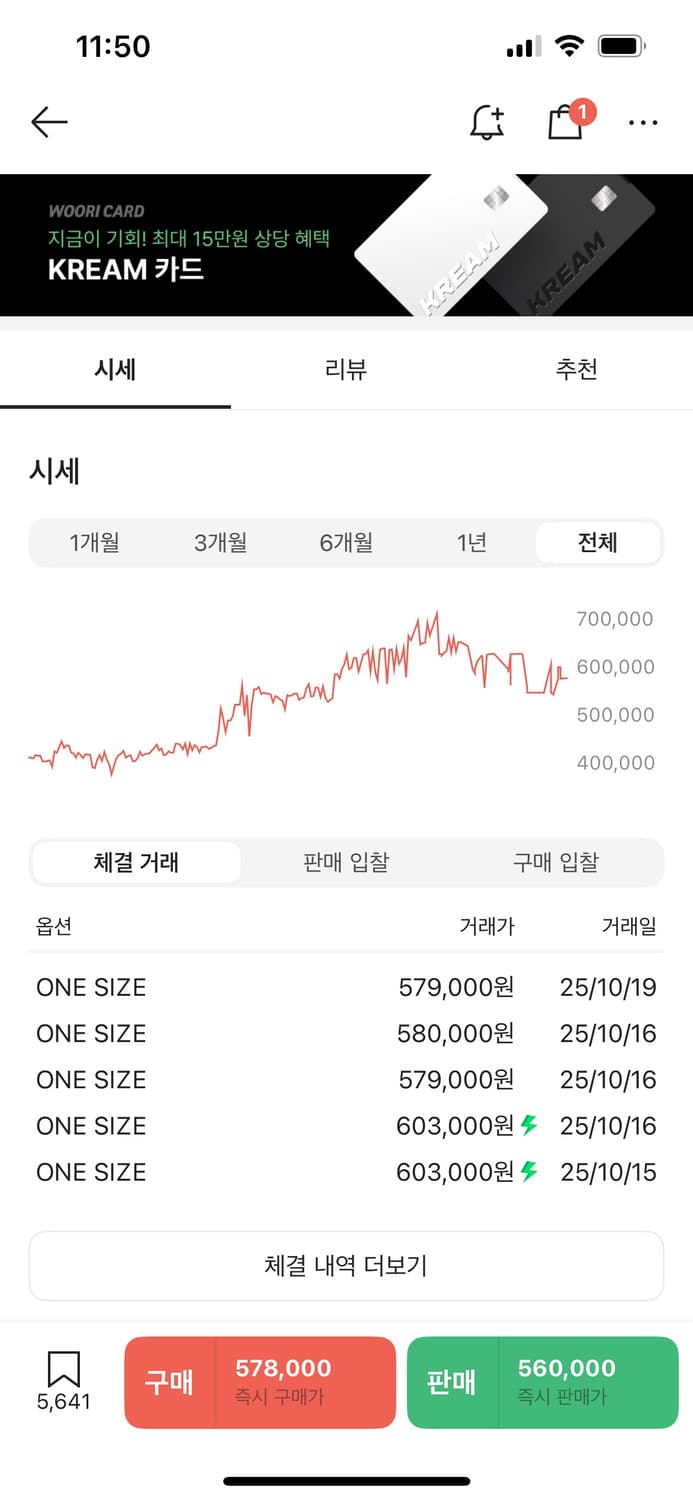The width and height of the screenshot is (693, 1500).
Task: Tap the back arrow icon
Action: click(x=49, y=122)
